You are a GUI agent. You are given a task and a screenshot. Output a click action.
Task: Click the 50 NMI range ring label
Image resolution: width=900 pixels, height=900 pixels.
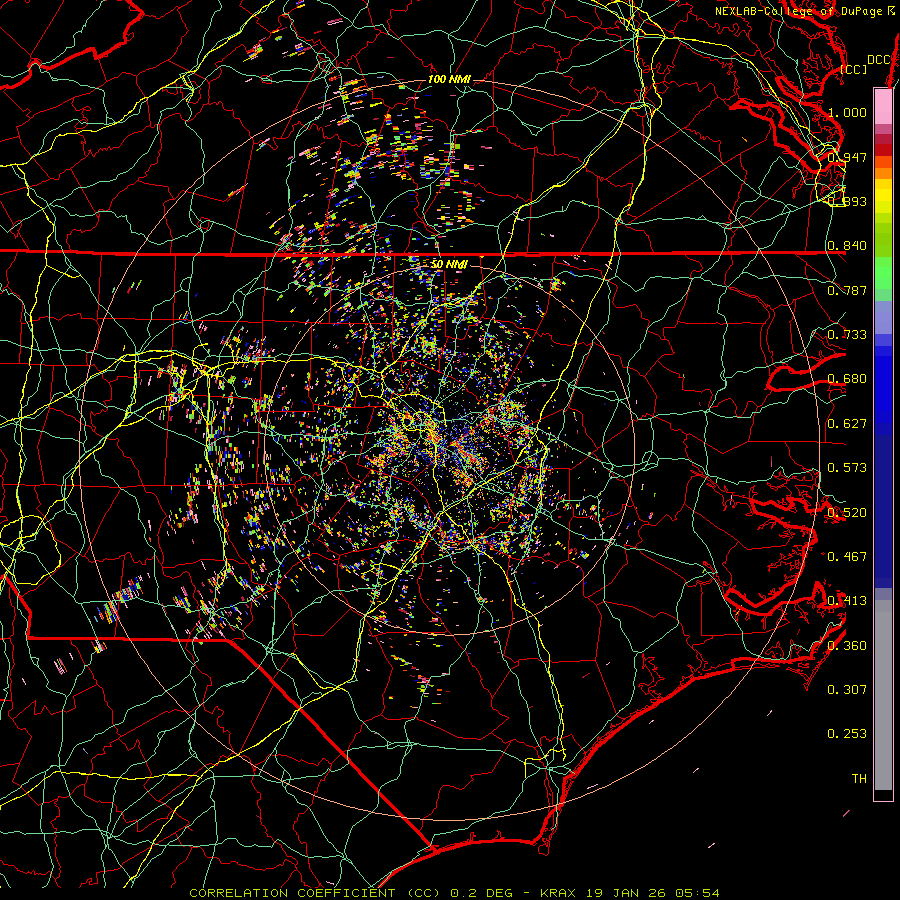[449, 264]
